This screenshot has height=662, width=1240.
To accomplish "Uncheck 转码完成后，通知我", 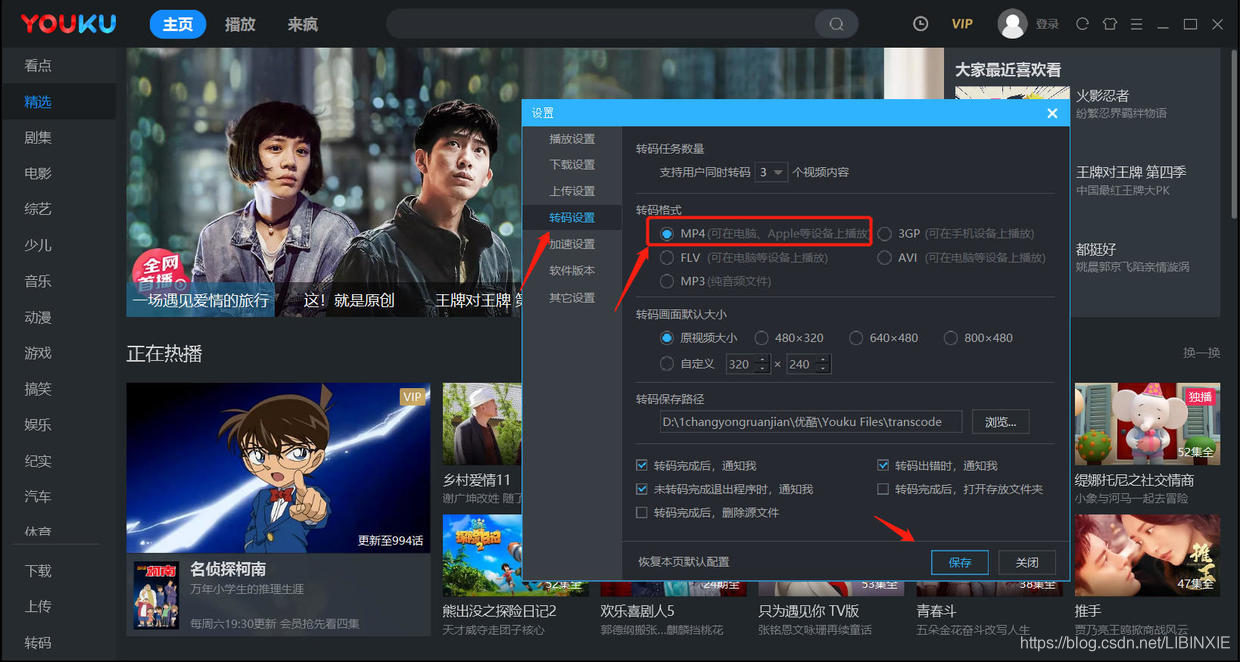I will 643,464.
